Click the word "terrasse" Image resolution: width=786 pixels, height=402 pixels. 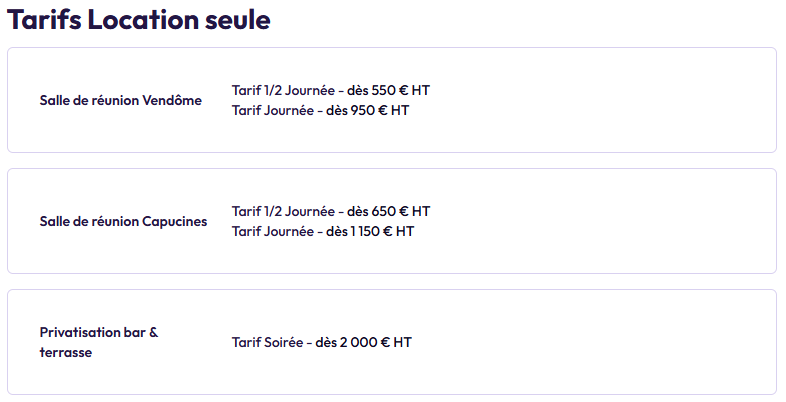coord(66,352)
